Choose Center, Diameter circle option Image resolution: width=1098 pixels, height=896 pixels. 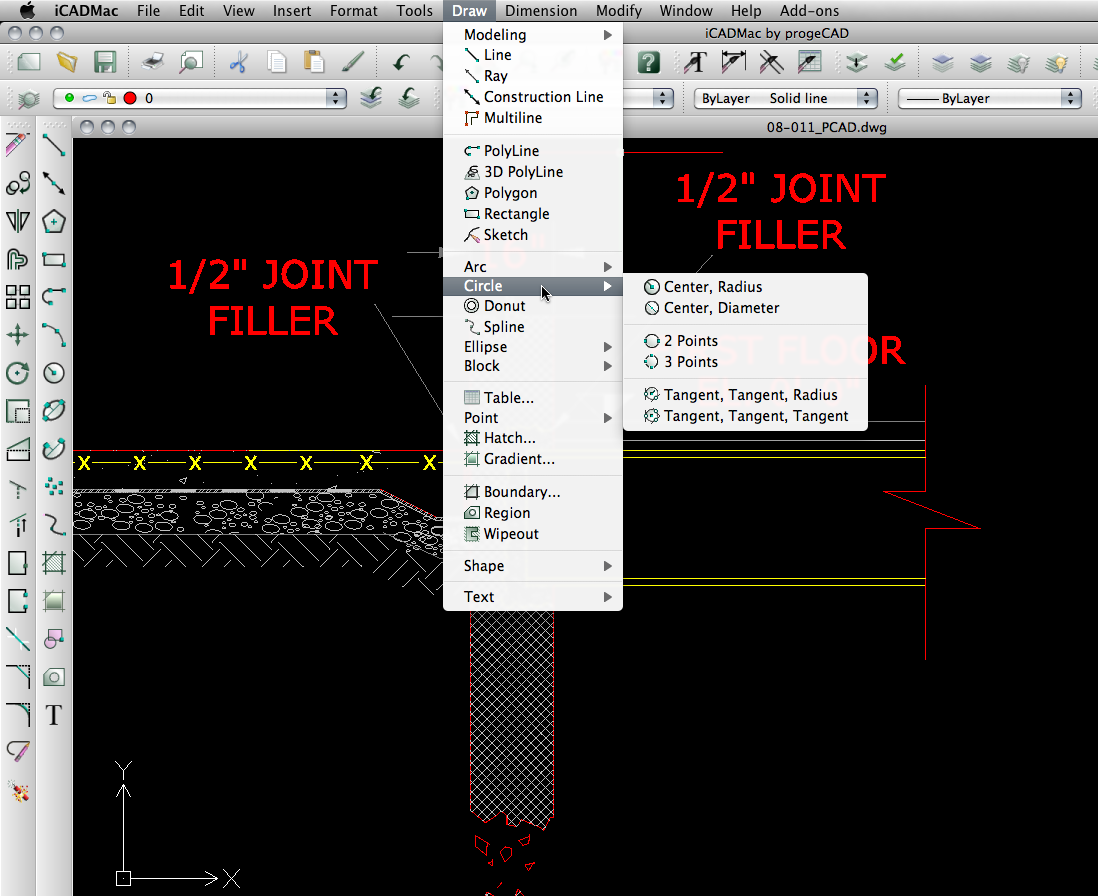click(x=745, y=308)
